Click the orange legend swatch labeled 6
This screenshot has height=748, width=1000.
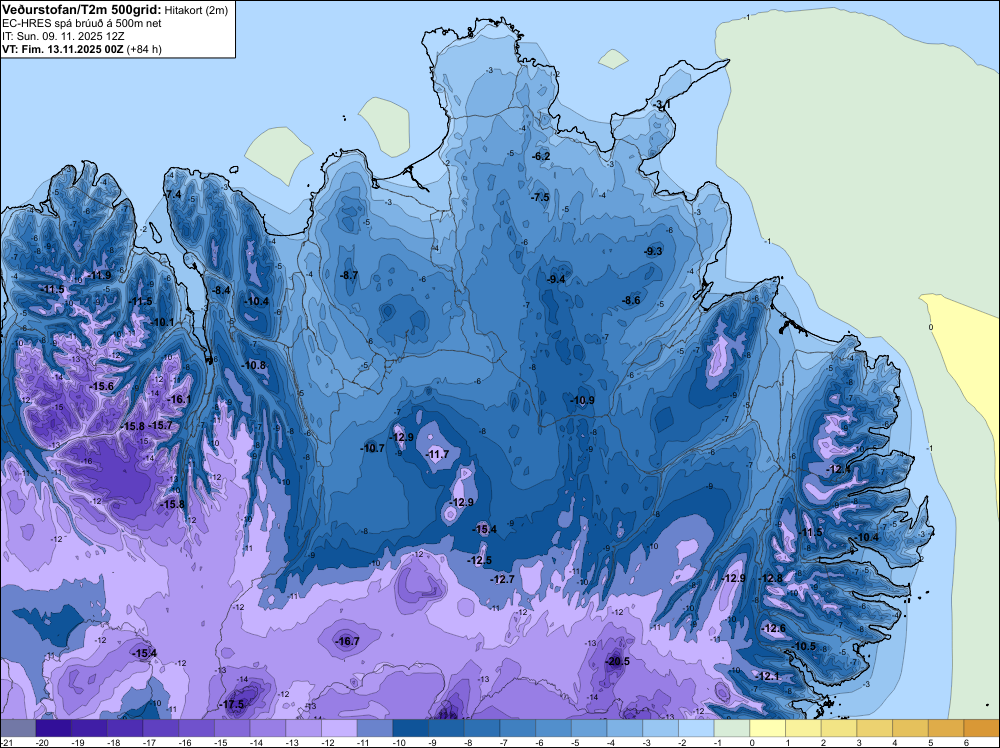[982, 728]
